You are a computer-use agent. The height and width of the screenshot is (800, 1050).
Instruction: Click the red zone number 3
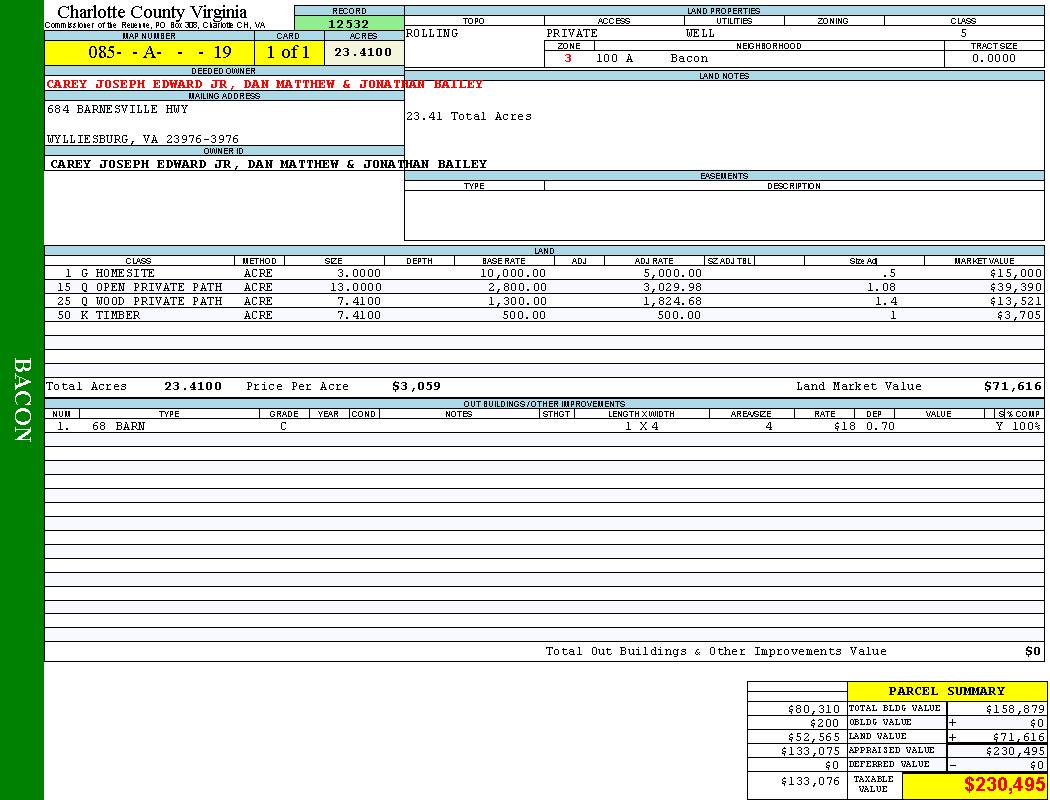pyautogui.click(x=568, y=59)
